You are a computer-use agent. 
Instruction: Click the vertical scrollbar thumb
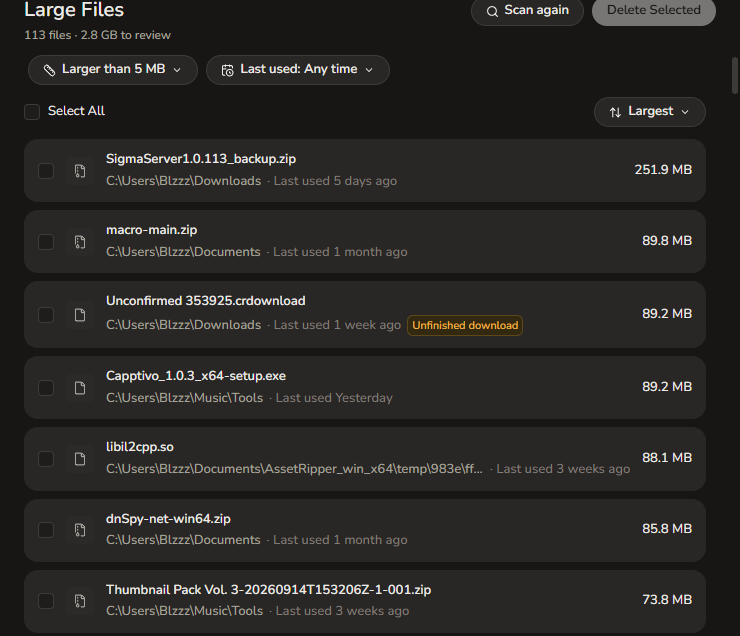(x=734, y=75)
